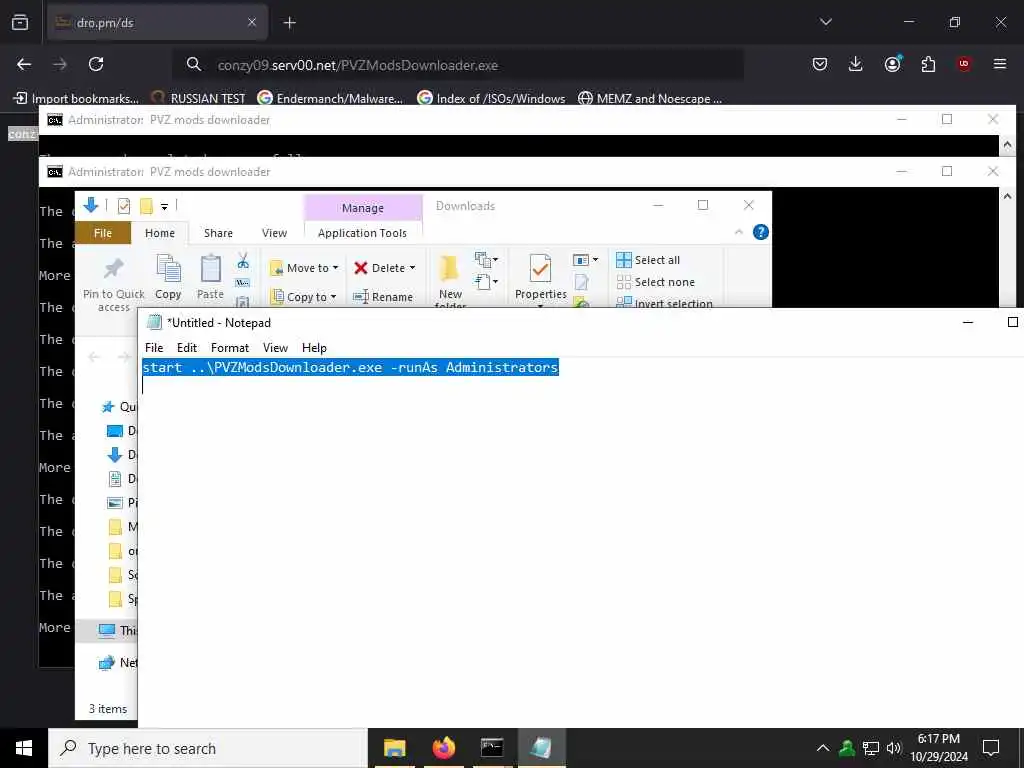Image resolution: width=1024 pixels, height=768 pixels.
Task: Open Notepad Format menu
Action: [x=230, y=348]
